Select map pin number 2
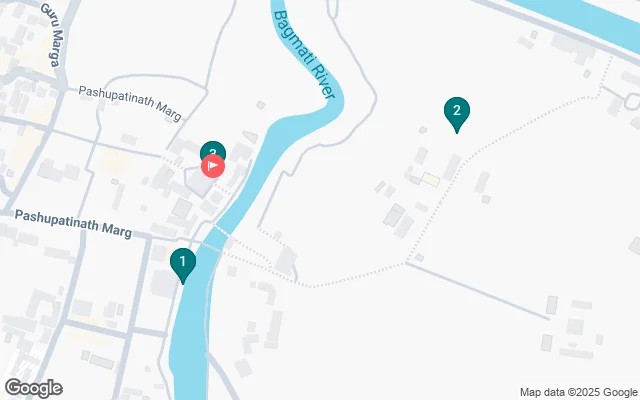 pos(457,114)
